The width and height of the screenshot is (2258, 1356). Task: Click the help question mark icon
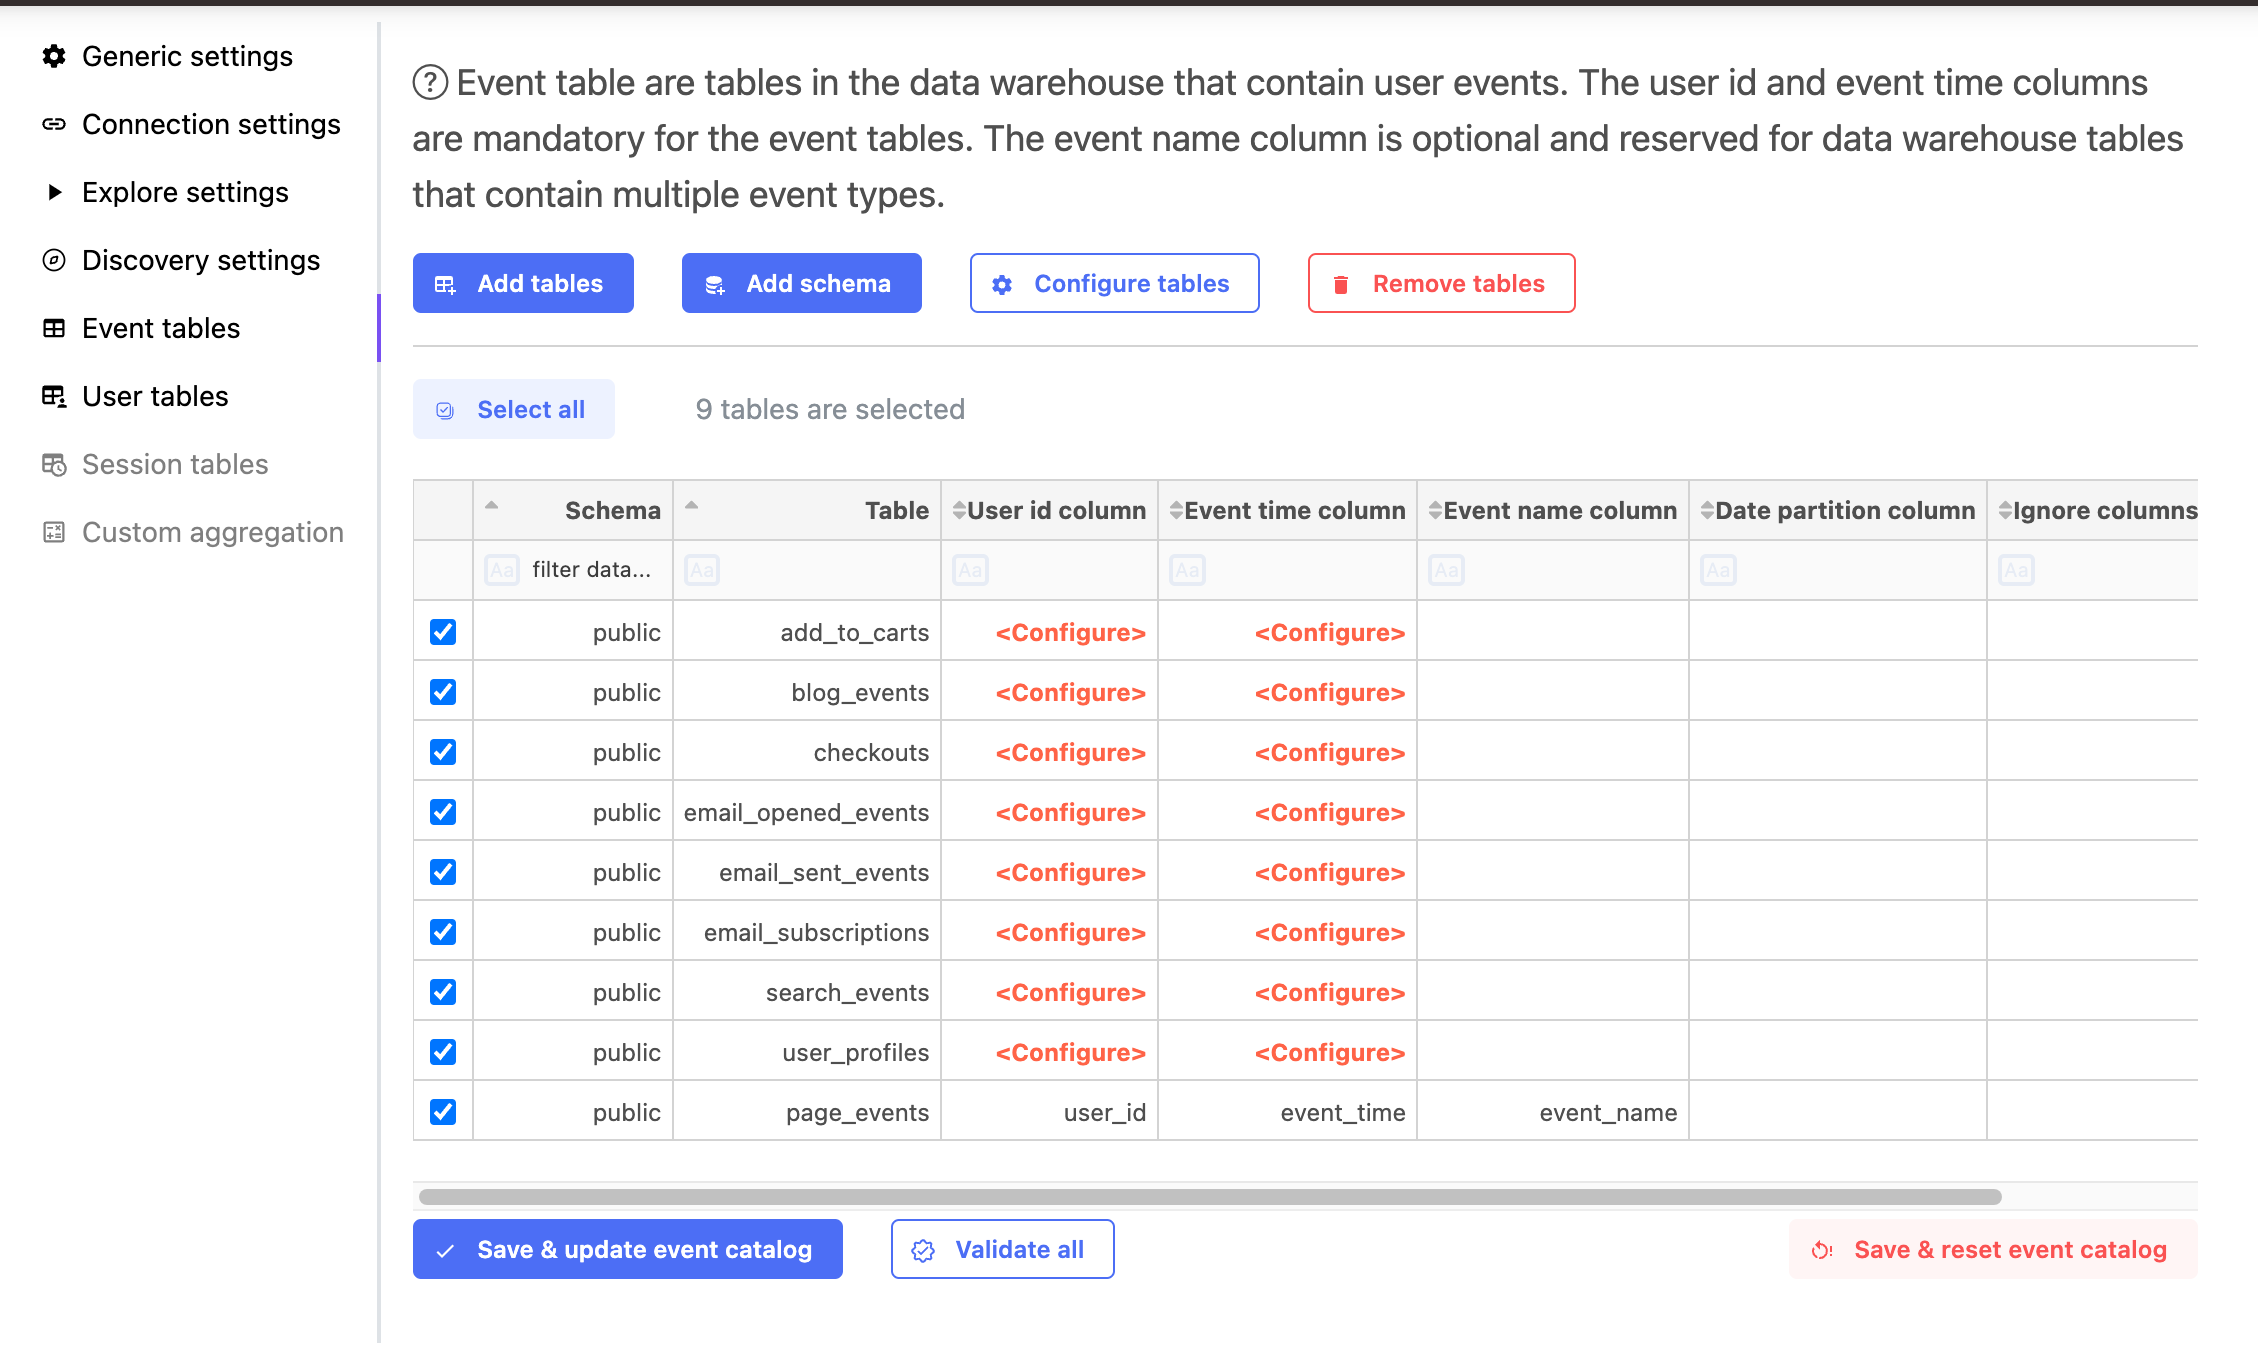click(430, 83)
